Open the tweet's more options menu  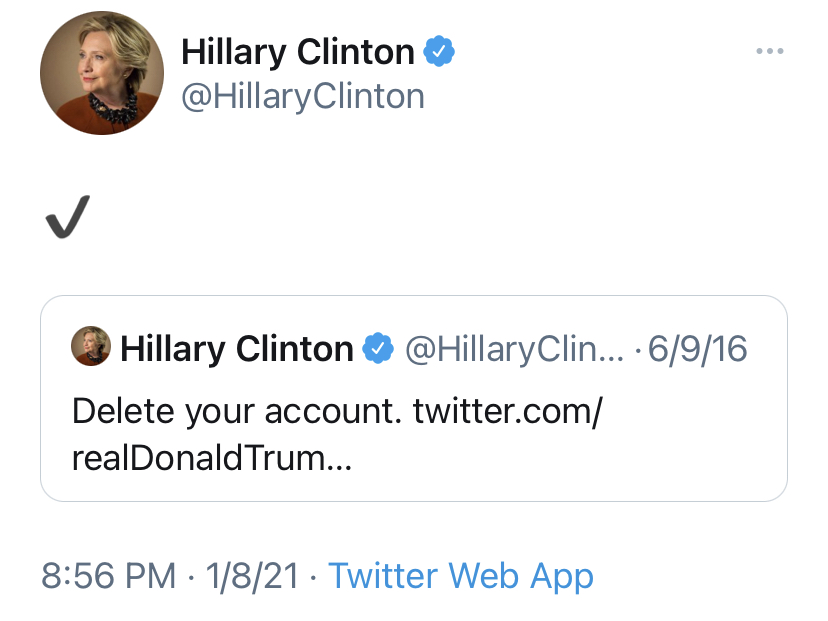769,52
